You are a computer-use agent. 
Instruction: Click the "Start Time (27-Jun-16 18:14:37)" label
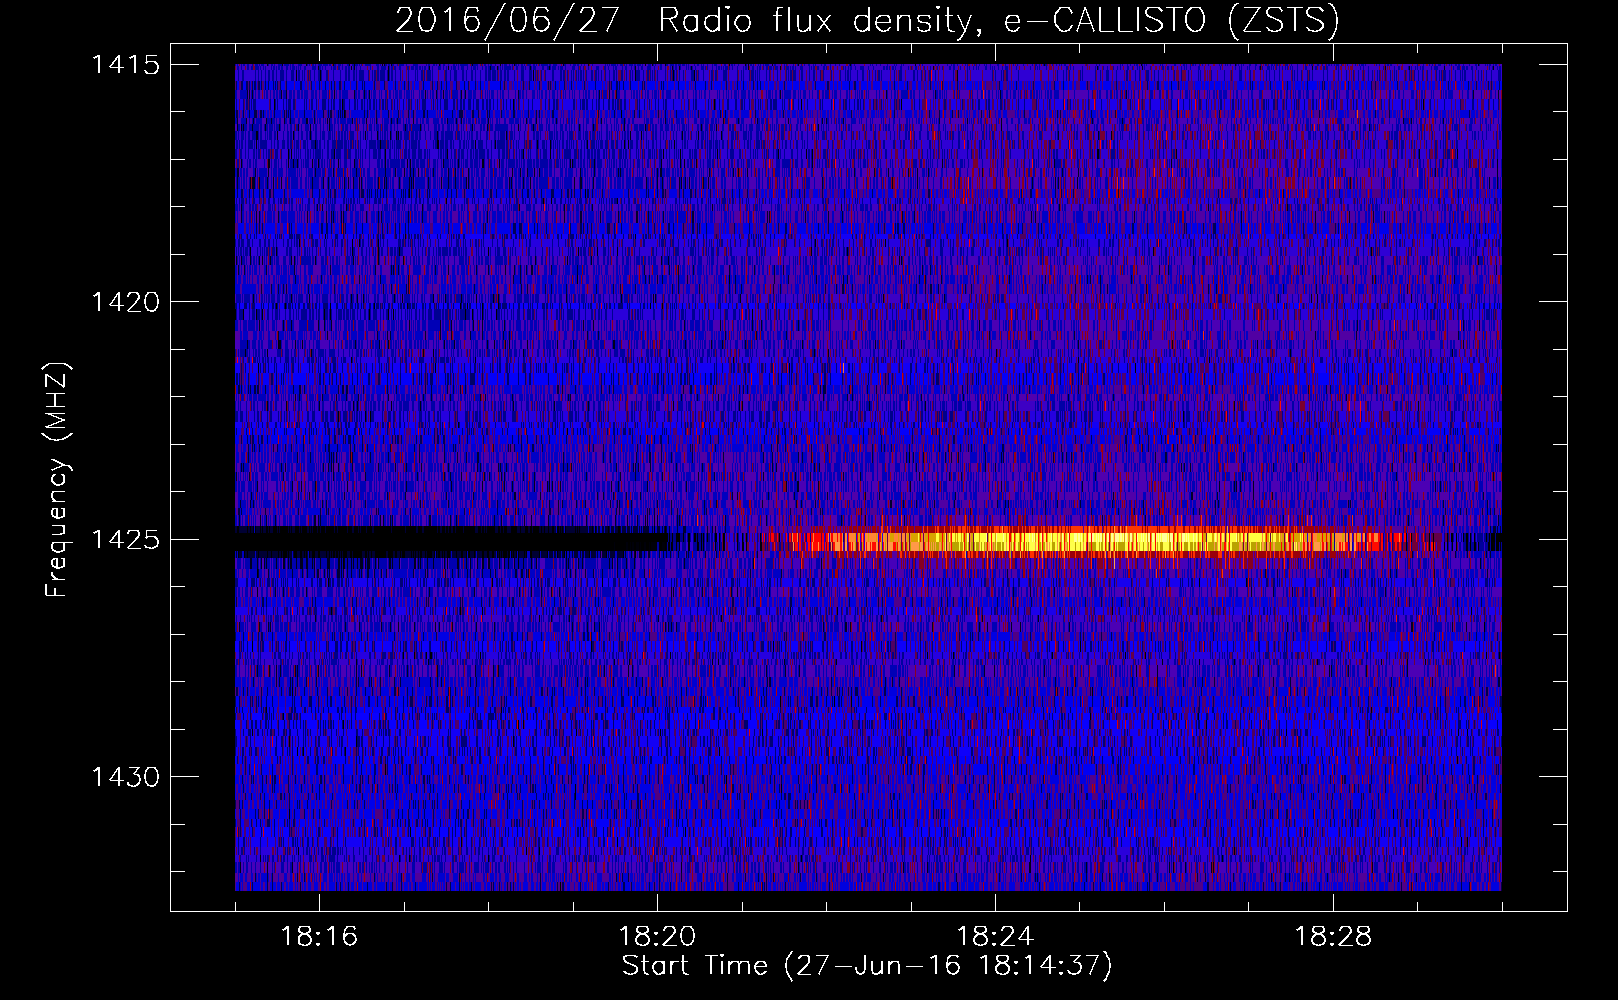coord(867,966)
